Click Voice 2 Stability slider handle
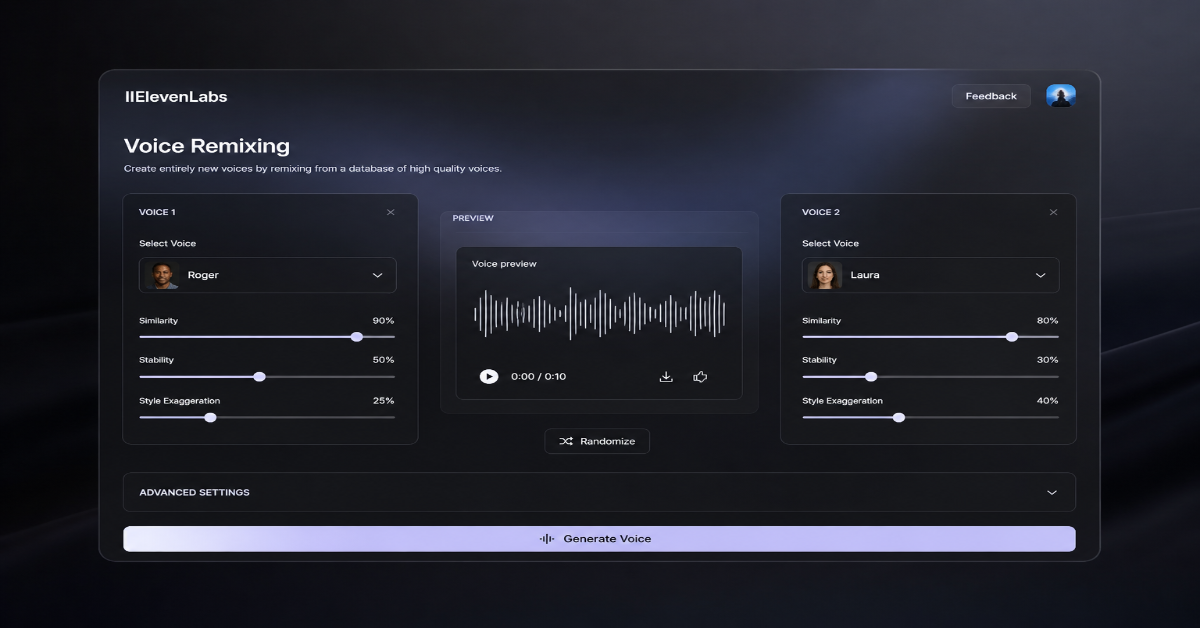 871,377
